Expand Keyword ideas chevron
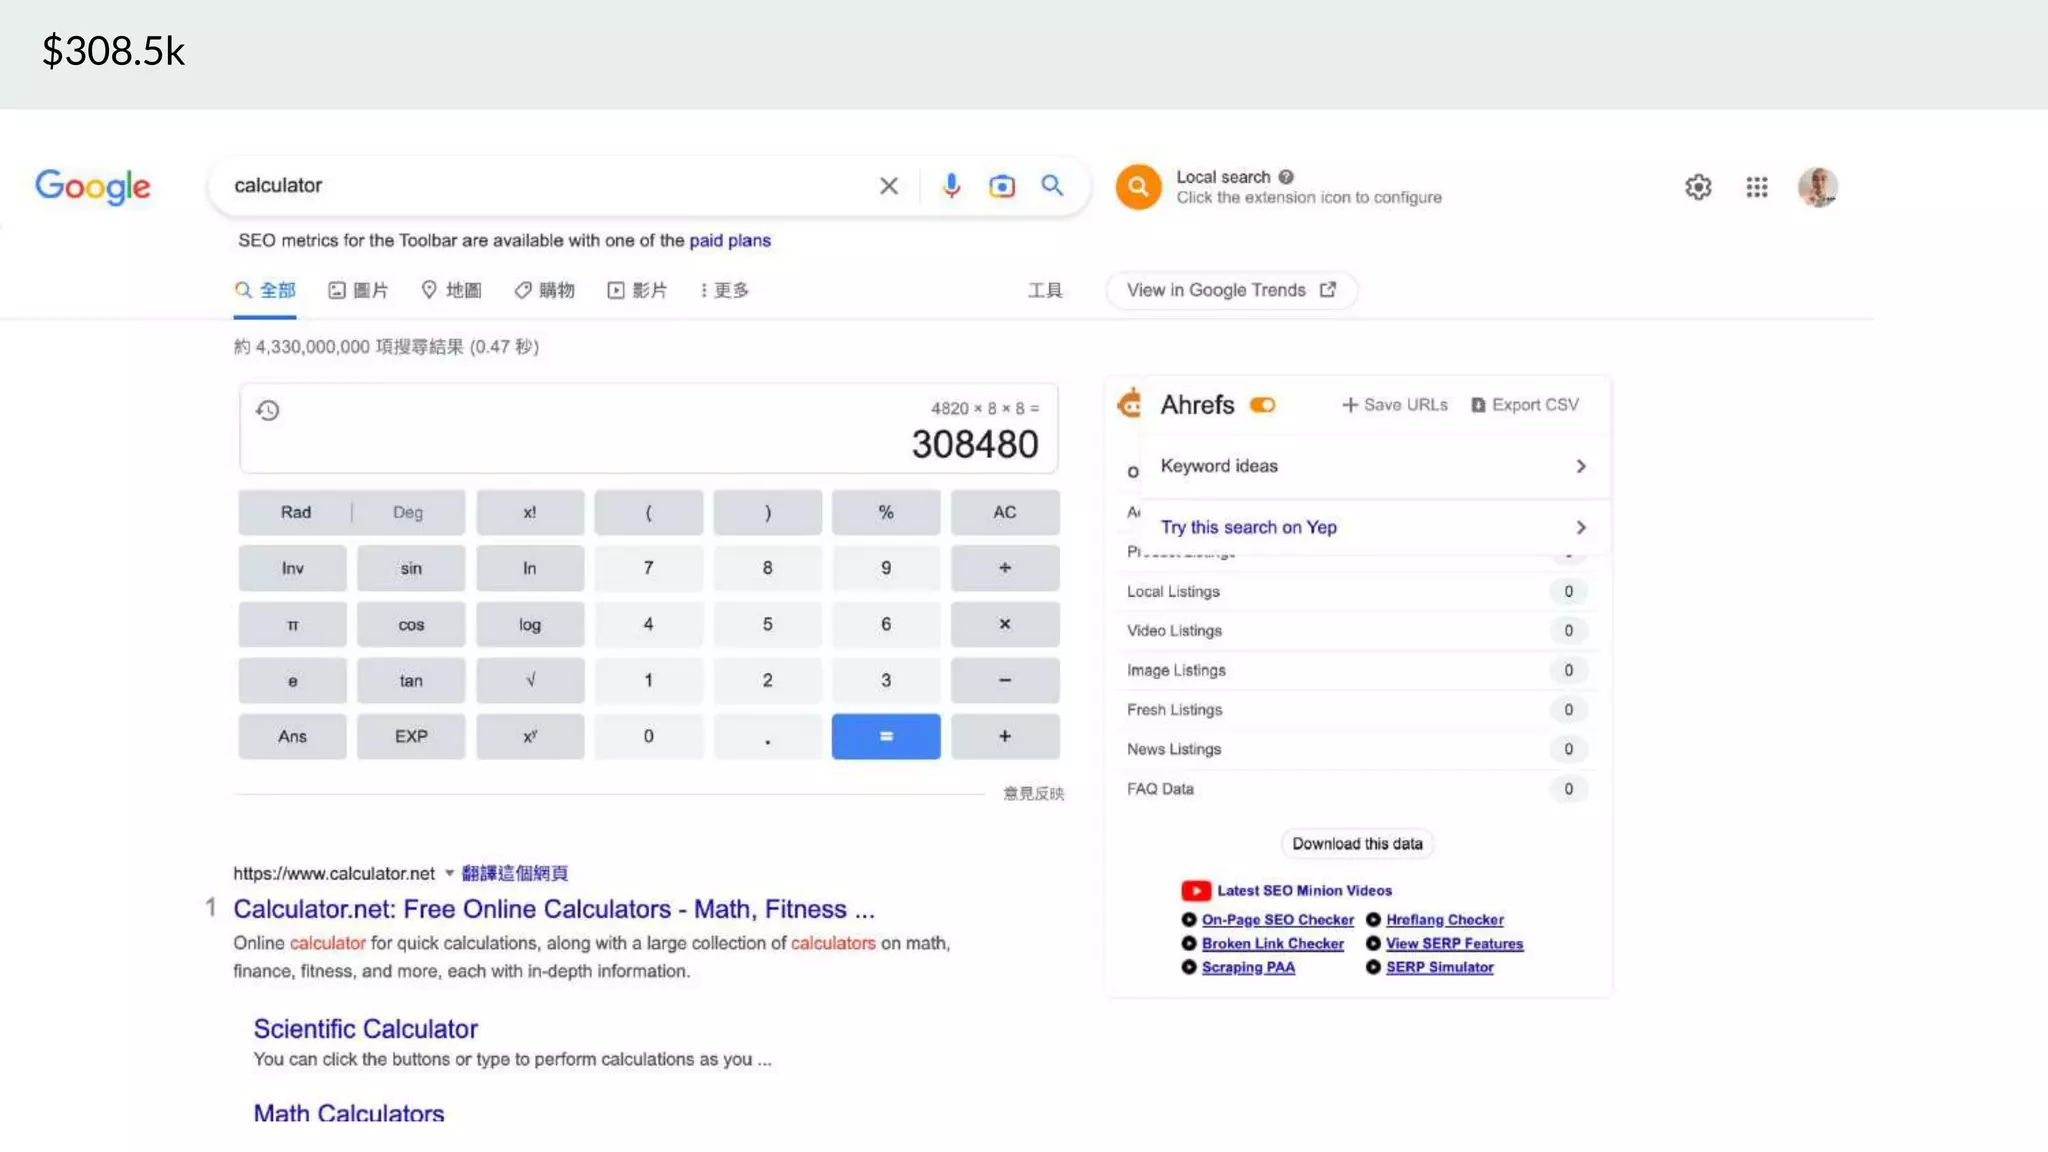2048x1152 pixels. 1580,466
